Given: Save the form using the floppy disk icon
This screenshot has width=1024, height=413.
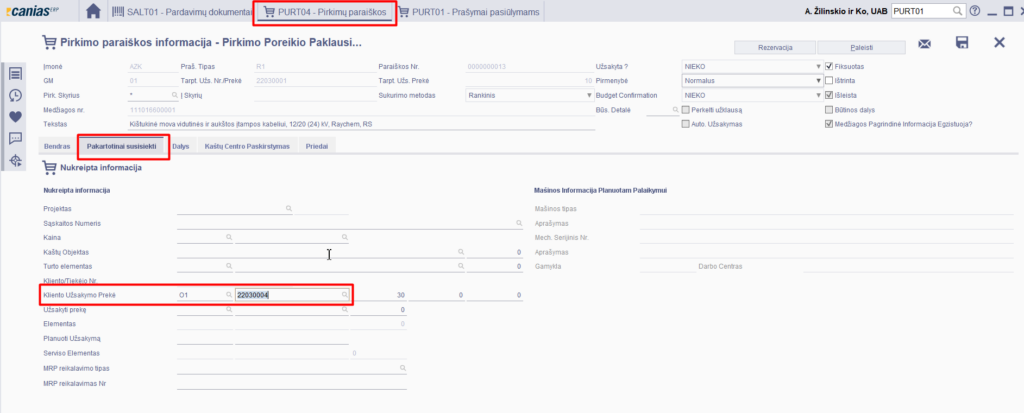Looking at the screenshot, I should 961,43.
